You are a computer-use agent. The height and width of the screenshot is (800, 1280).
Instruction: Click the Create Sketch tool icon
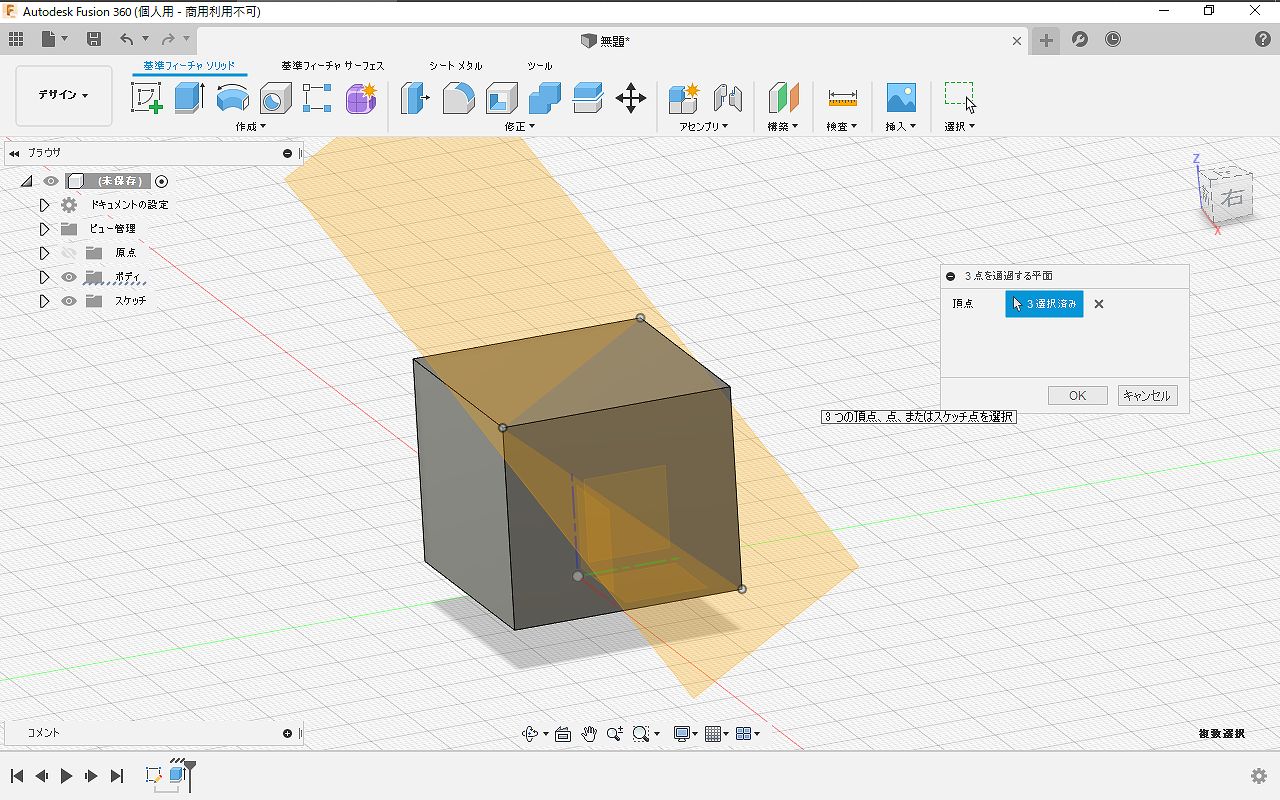147,98
